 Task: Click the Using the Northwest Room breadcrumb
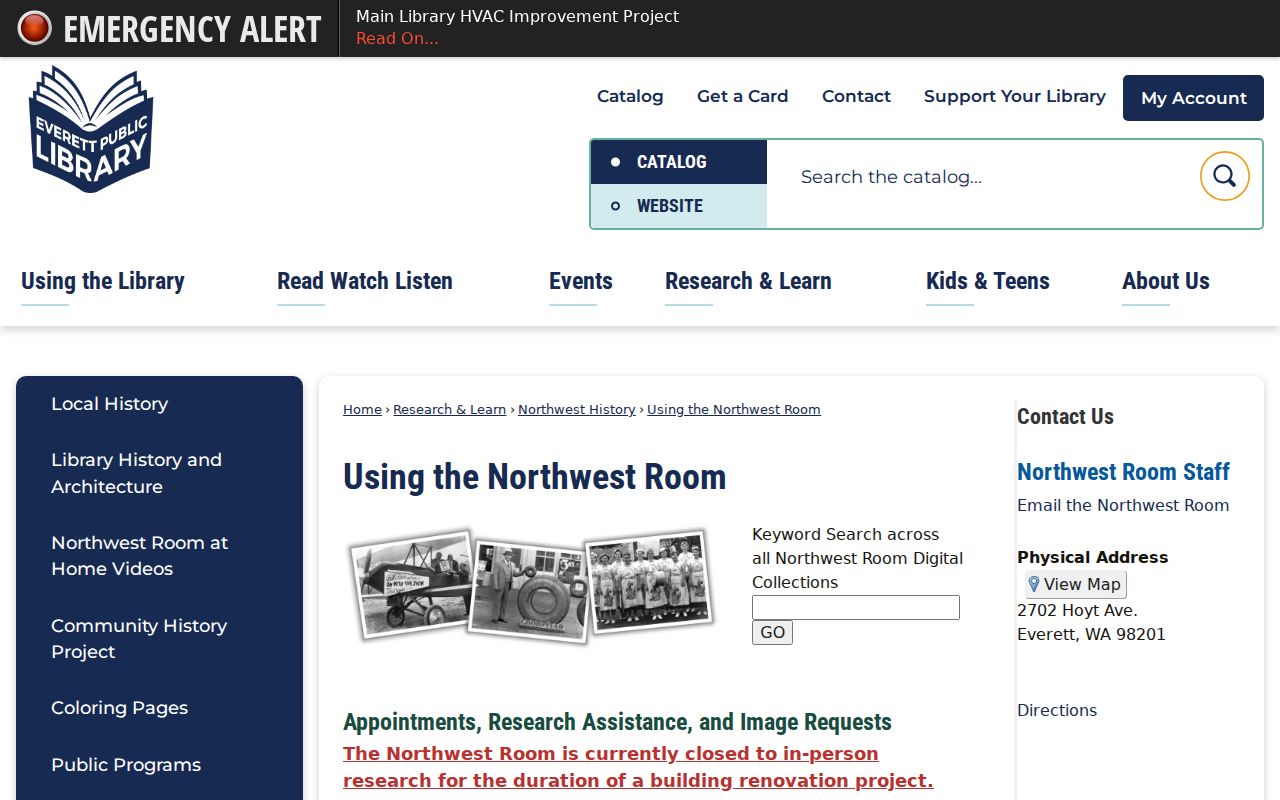[734, 409]
